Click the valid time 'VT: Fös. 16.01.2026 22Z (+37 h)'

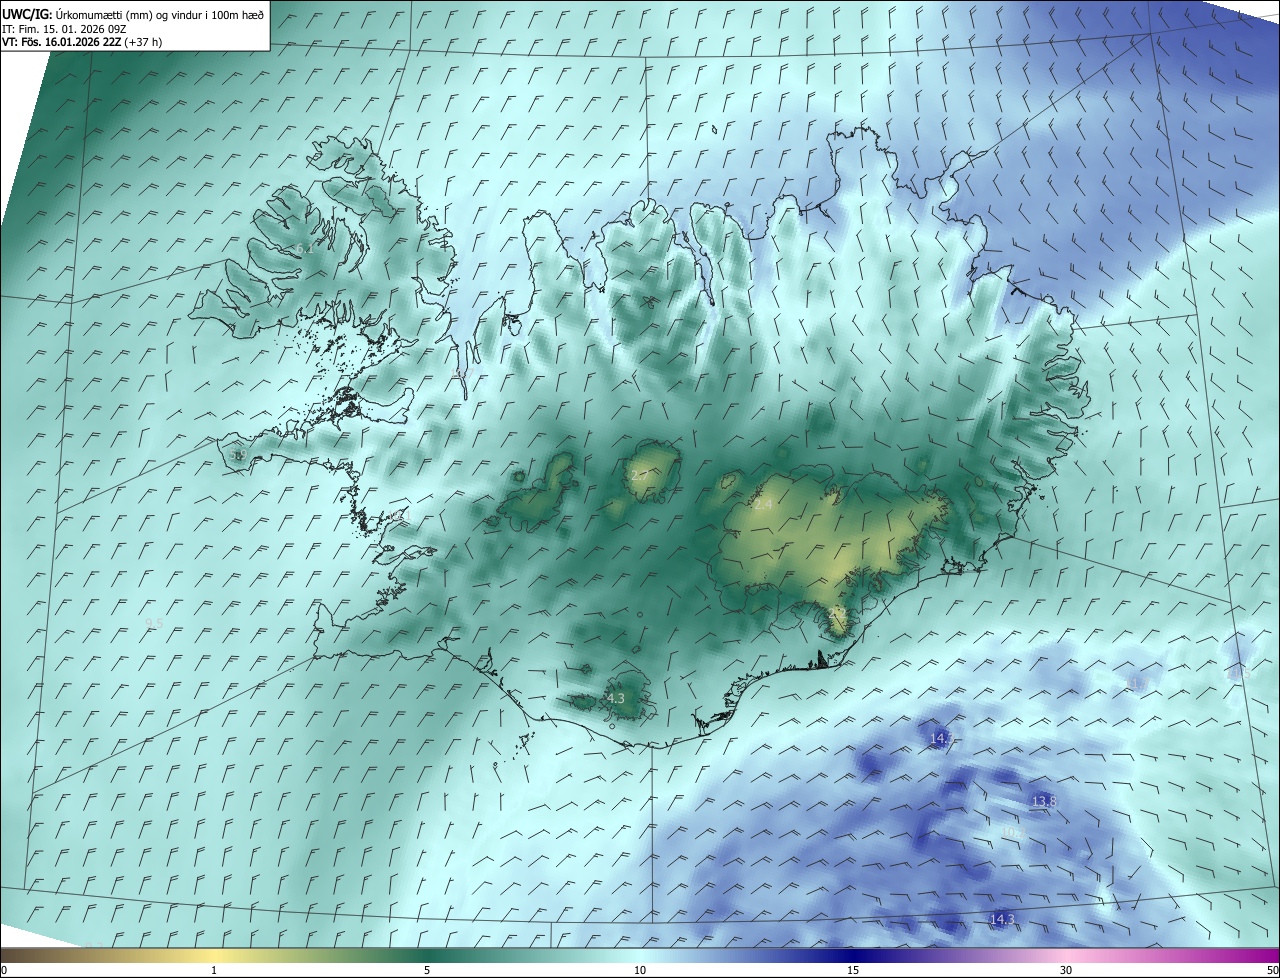[82, 42]
